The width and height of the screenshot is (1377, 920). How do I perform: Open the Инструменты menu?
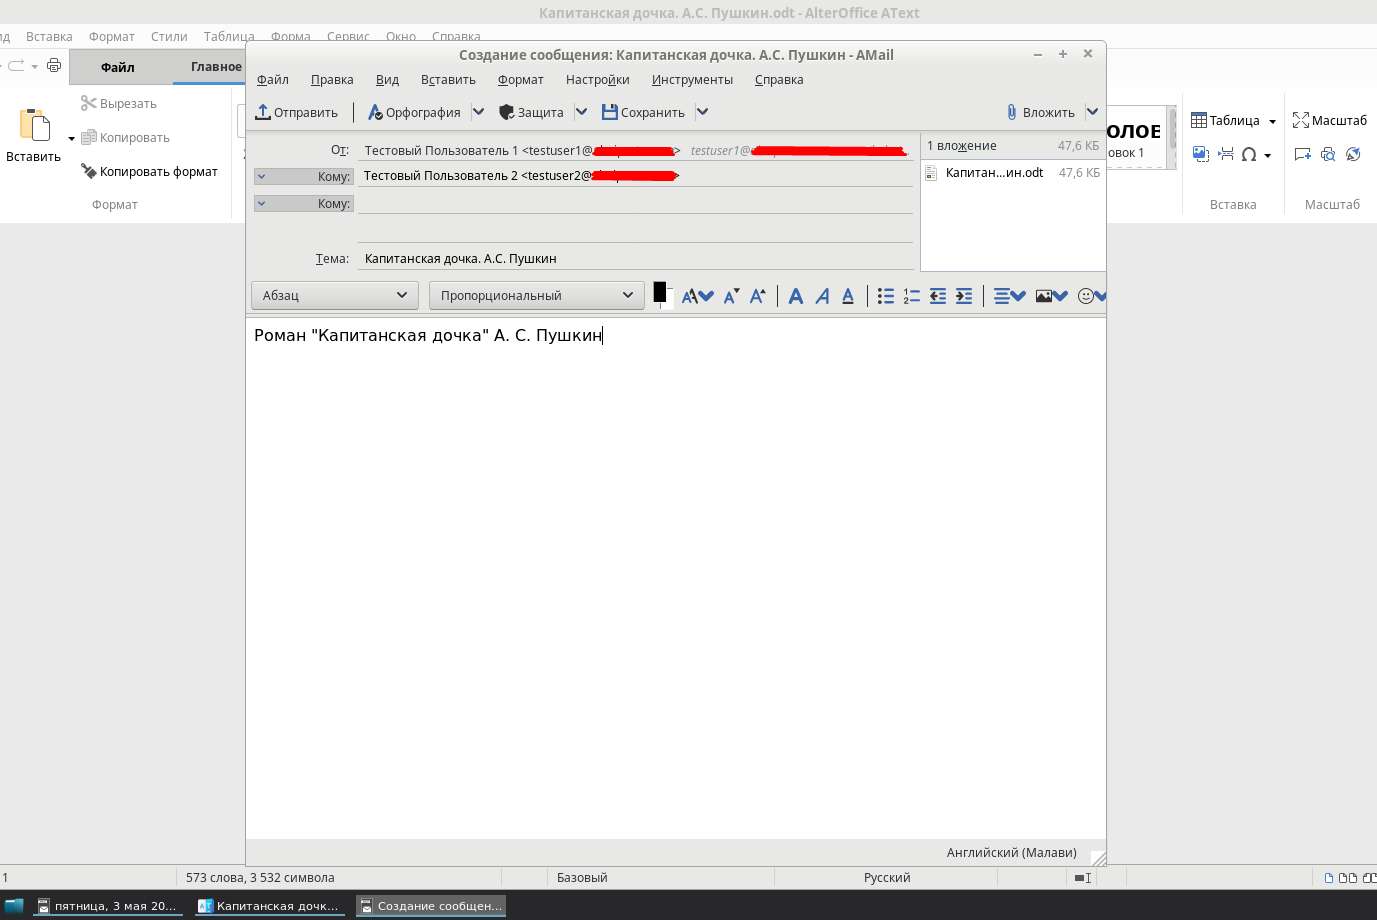(692, 80)
